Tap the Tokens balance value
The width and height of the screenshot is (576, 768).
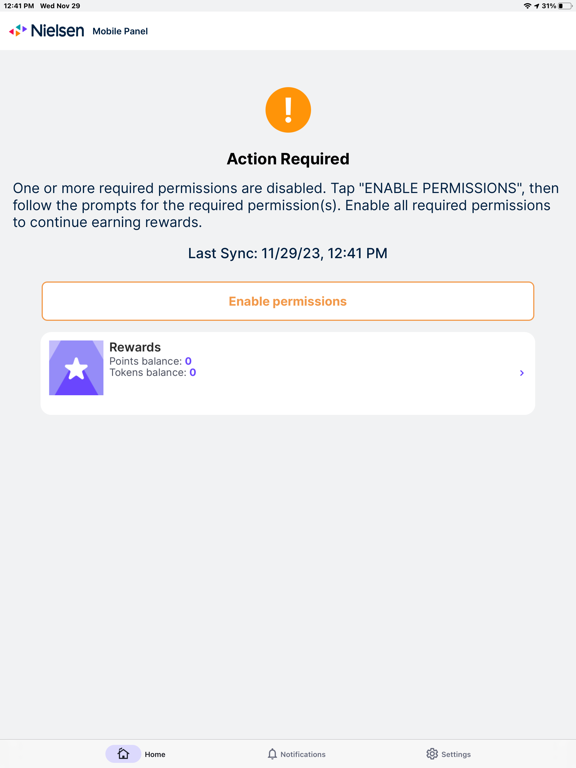(193, 372)
